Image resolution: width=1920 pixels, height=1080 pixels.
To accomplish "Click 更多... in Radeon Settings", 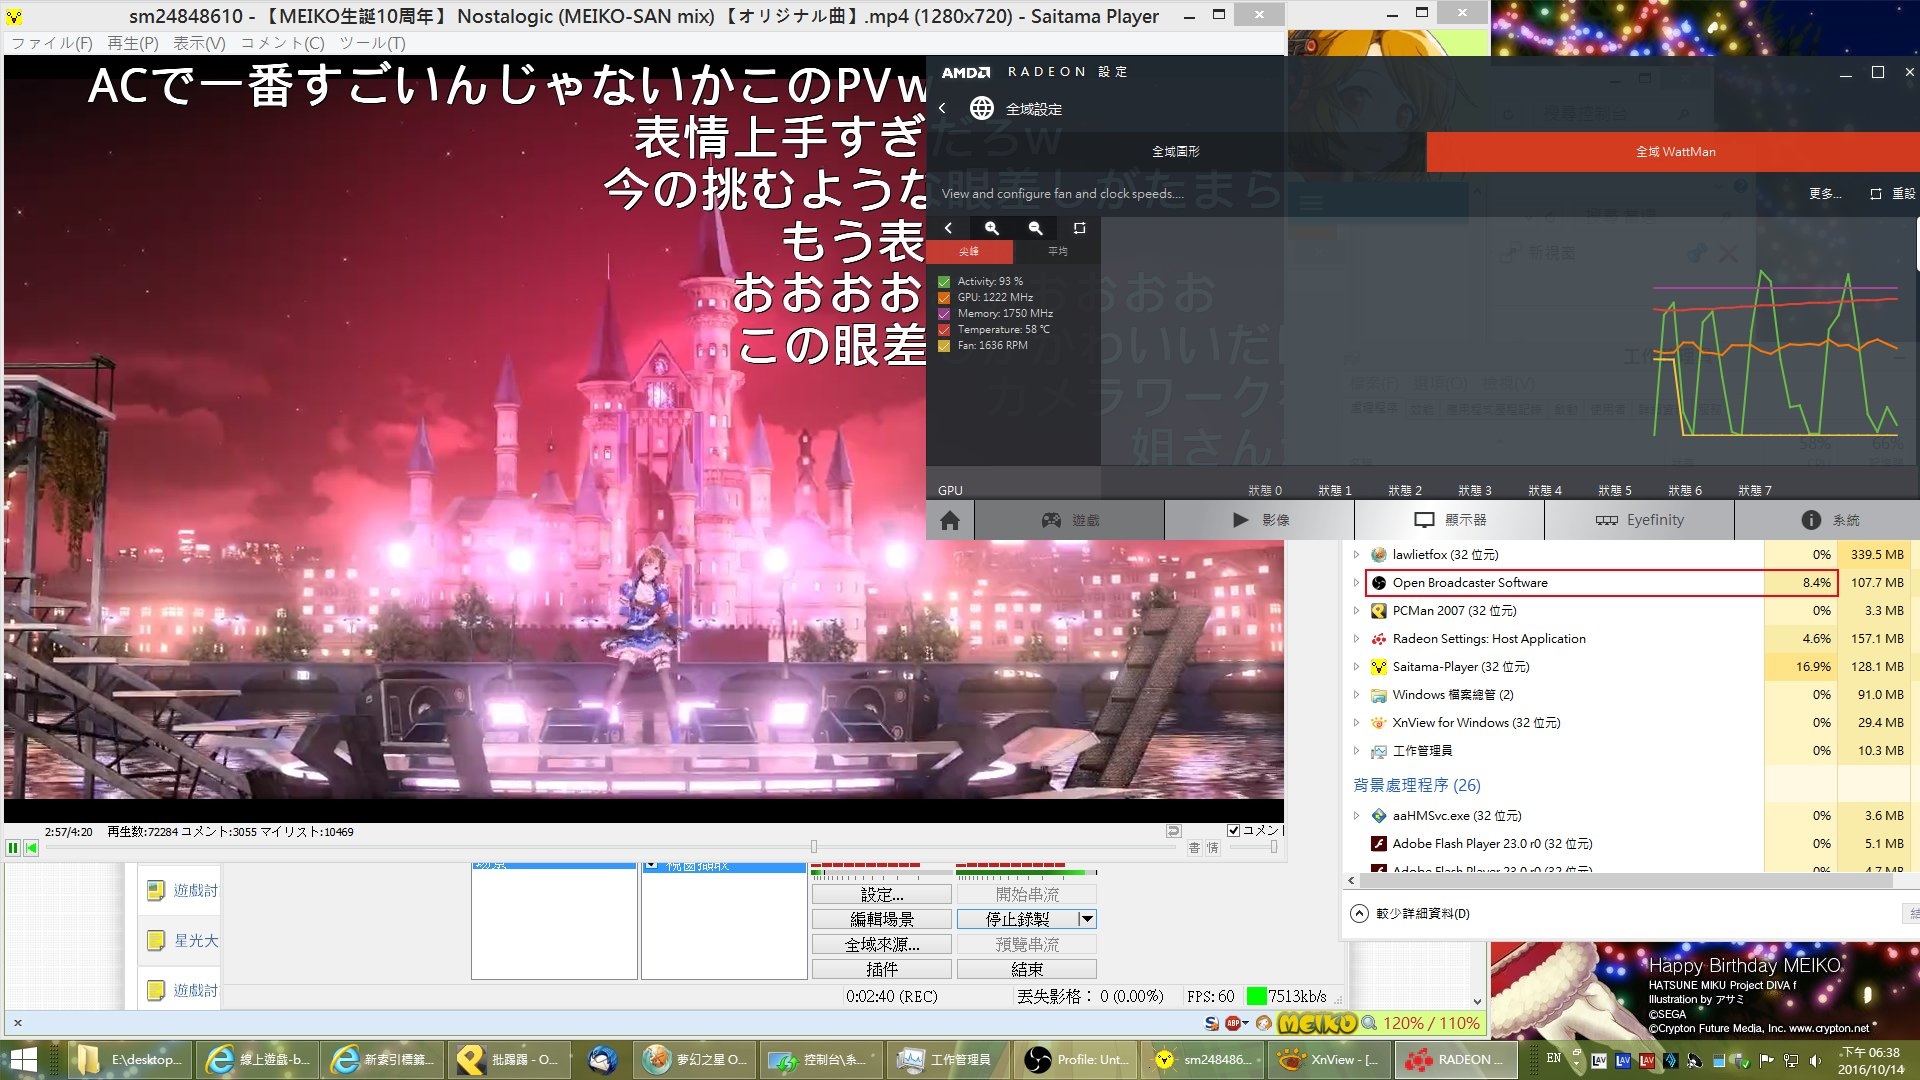I will tap(1825, 194).
